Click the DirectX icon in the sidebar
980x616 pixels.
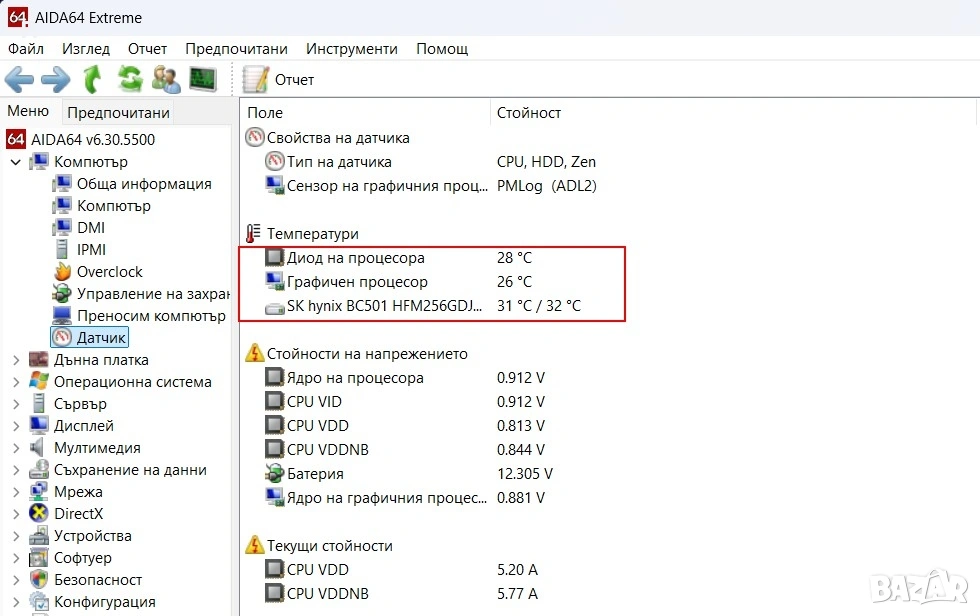point(39,514)
